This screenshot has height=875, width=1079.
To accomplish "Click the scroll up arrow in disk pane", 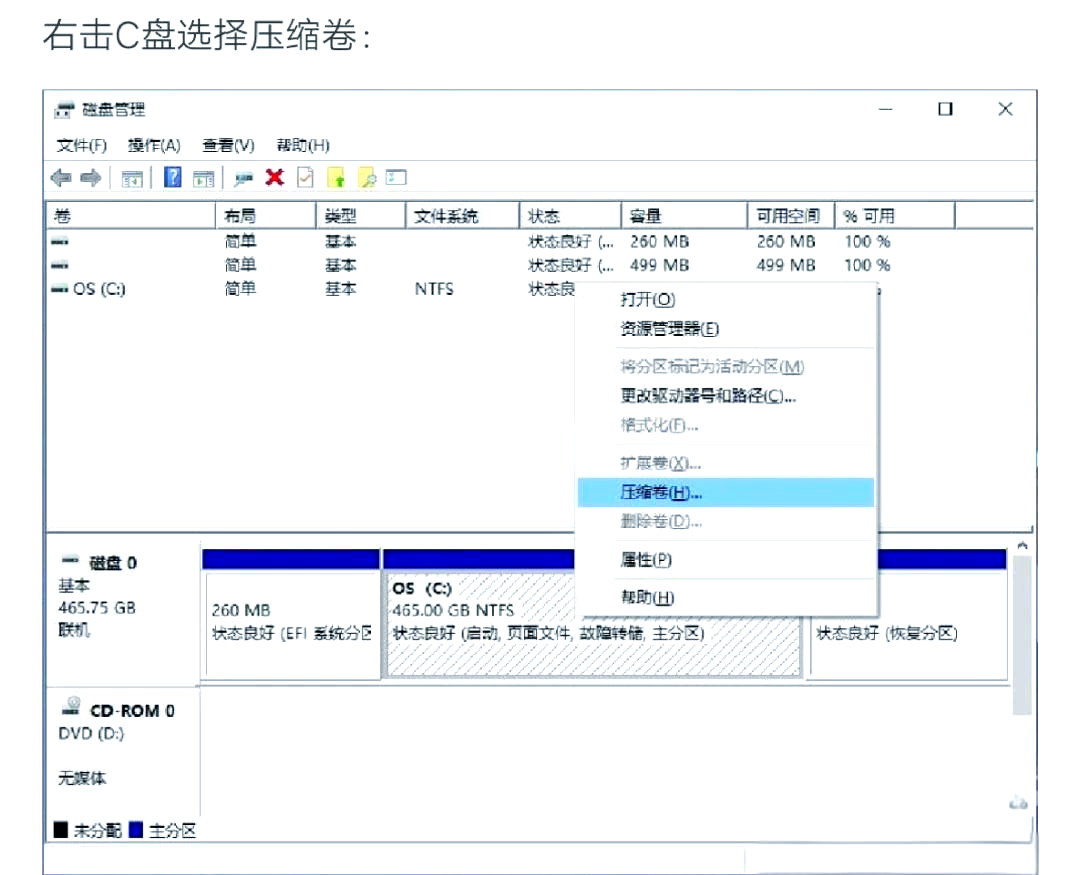I will coord(1021,546).
